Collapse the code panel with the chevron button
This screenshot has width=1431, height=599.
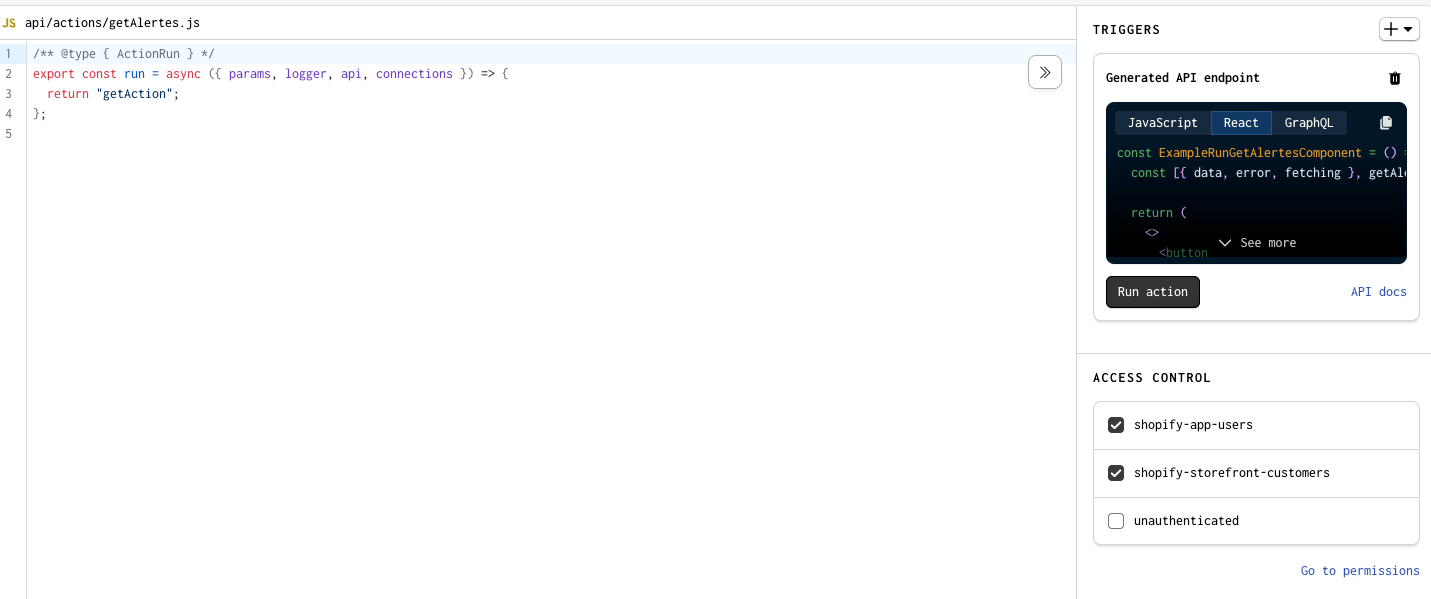point(1044,72)
